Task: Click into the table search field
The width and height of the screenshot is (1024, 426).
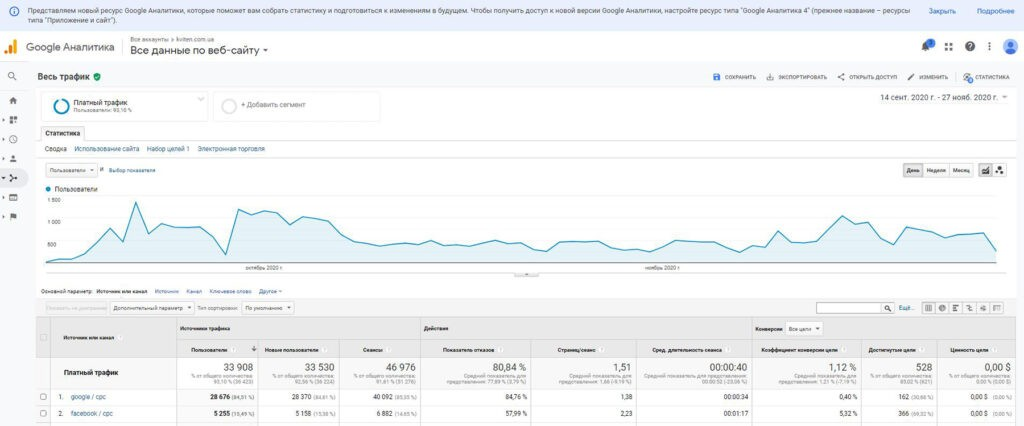Action: coord(849,308)
